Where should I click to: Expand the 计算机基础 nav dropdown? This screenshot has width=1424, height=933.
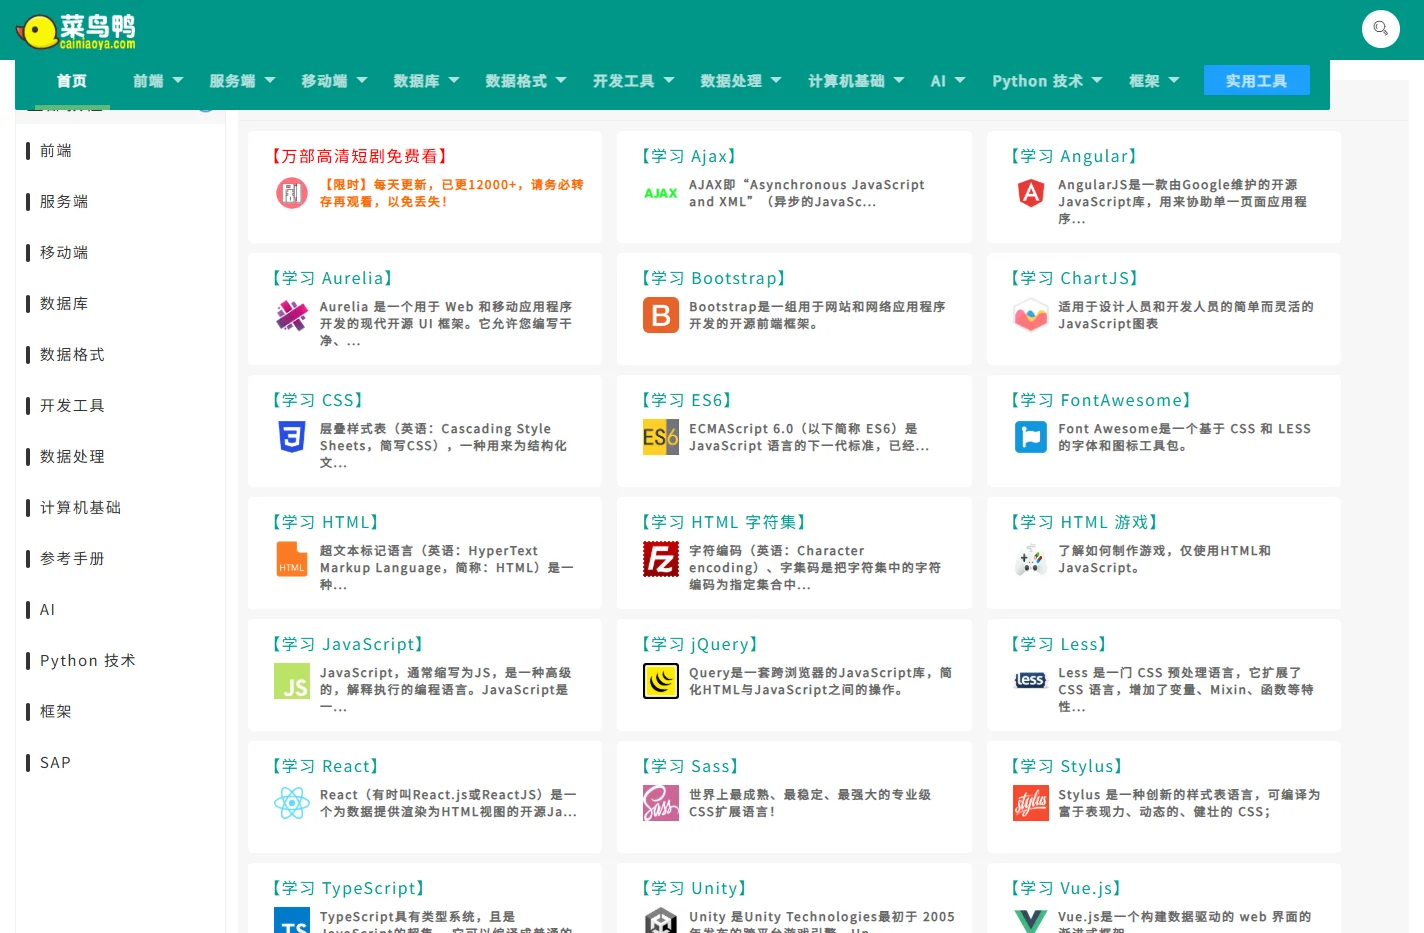[x=856, y=81]
